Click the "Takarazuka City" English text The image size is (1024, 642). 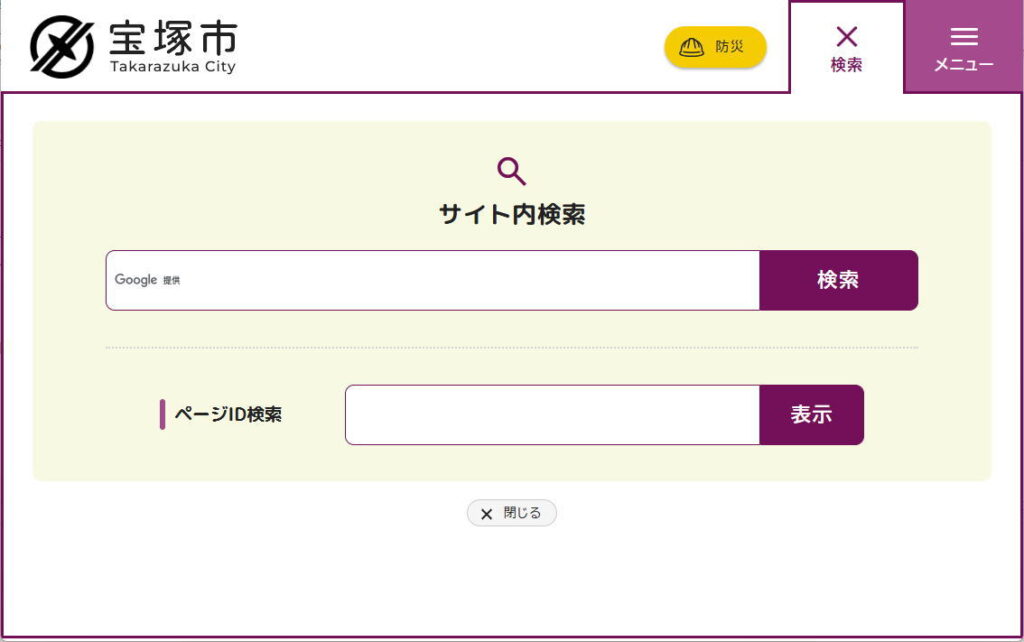pyautogui.click(x=173, y=67)
